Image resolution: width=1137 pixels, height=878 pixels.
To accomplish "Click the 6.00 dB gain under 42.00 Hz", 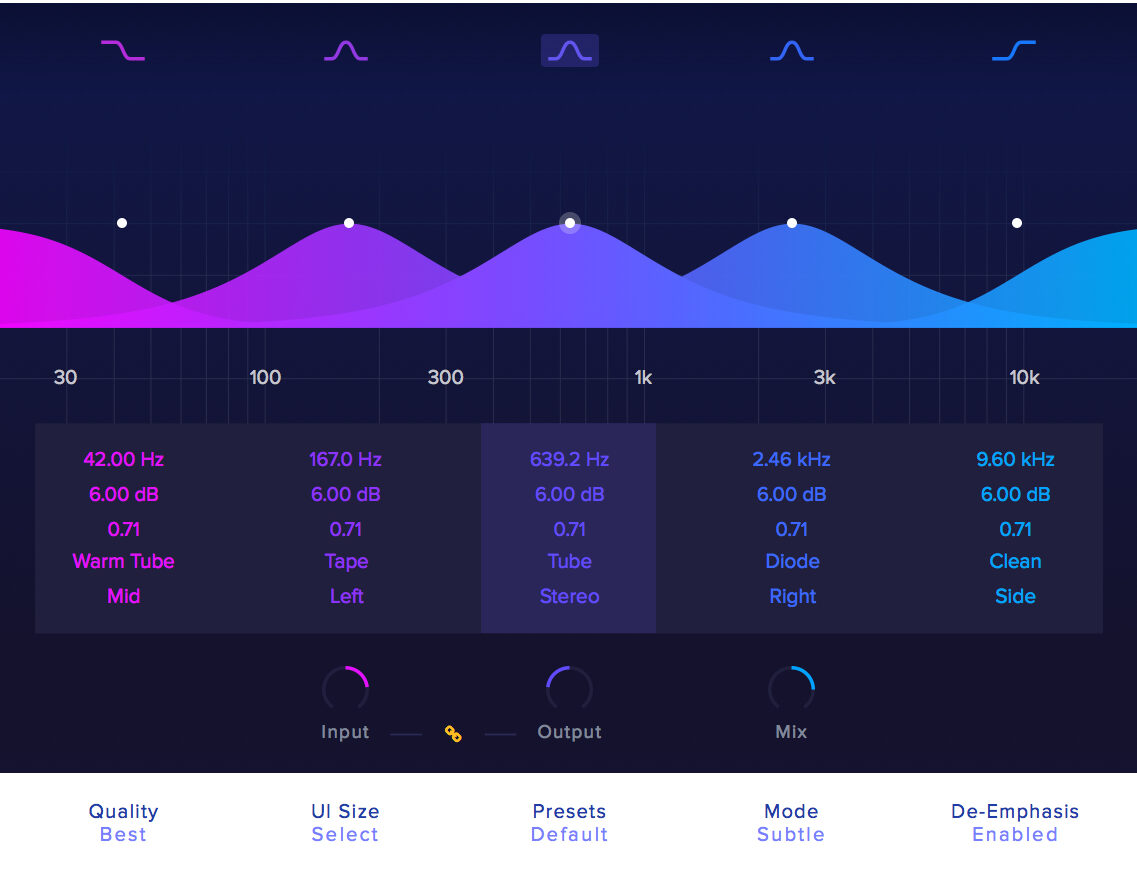I will (x=123, y=494).
